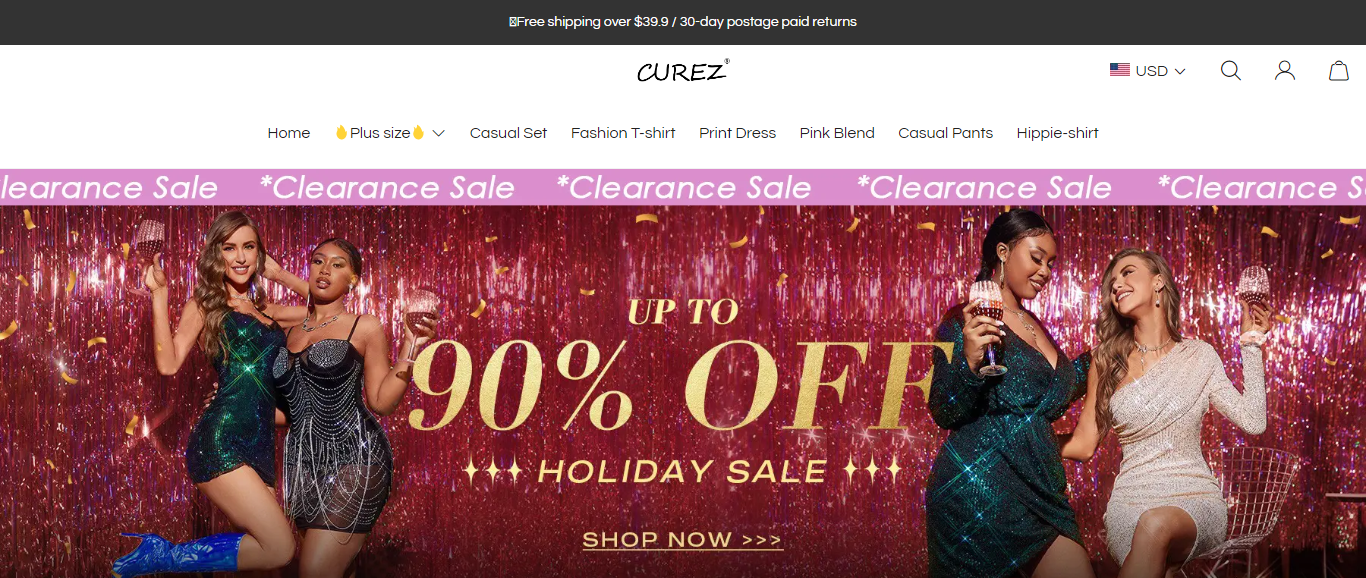Open the shopping bag cart icon
Image resolution: width=1366 pixels, height=578 pixels.
coord(1339,71)
